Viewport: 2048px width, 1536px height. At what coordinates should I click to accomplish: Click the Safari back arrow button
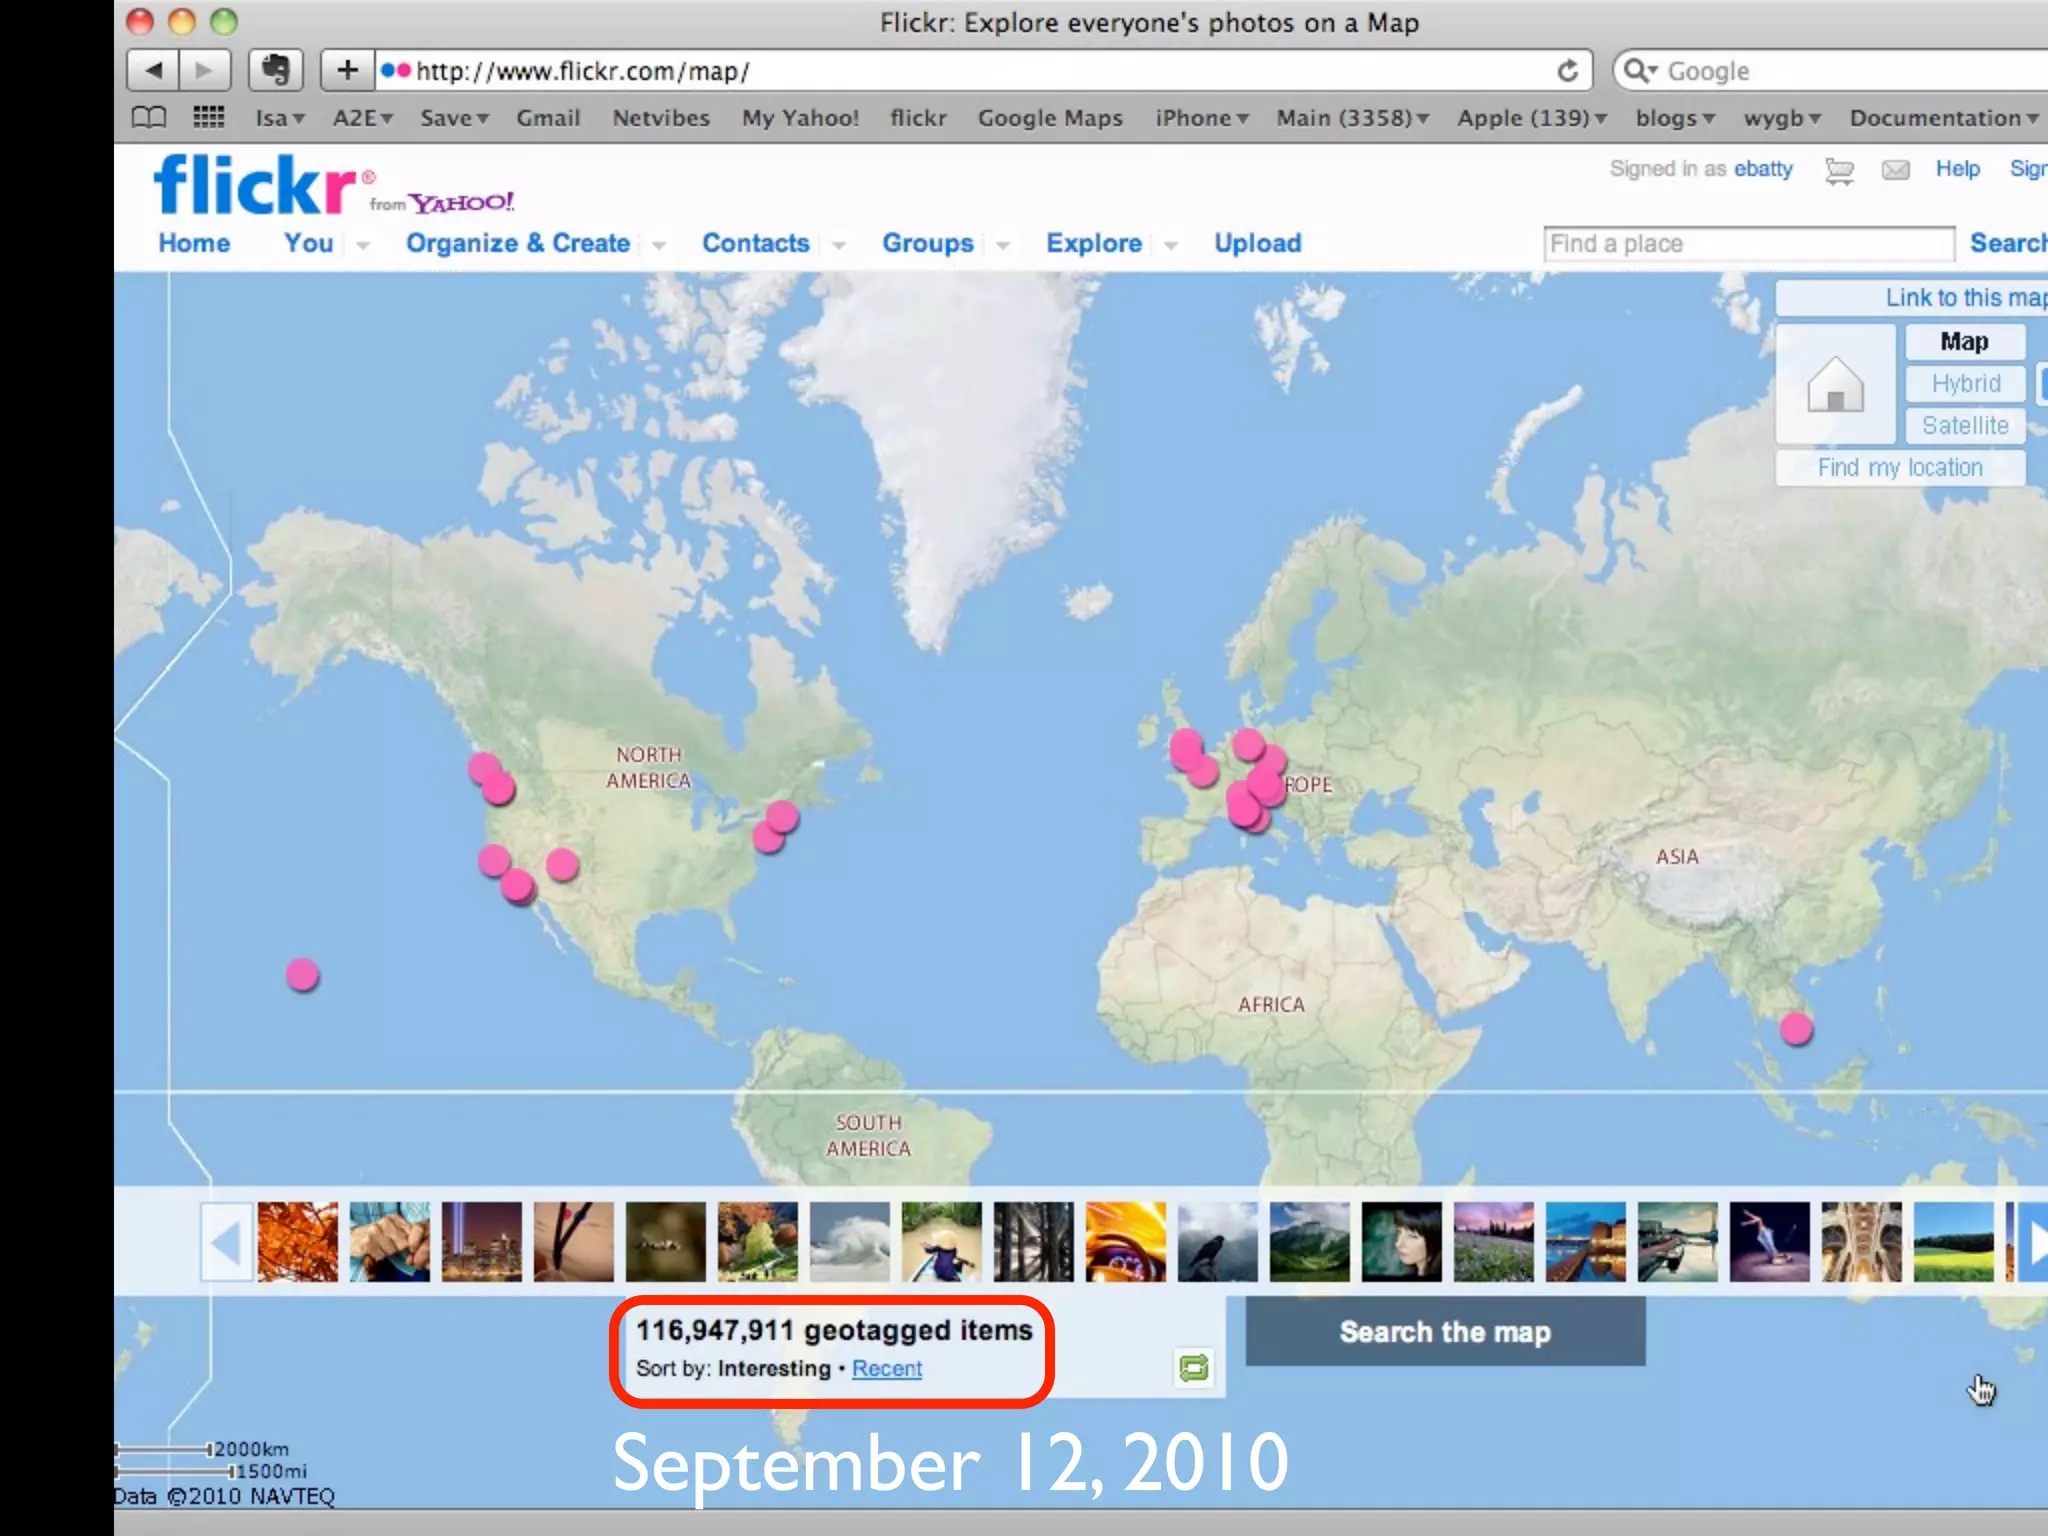coord(153,71)
